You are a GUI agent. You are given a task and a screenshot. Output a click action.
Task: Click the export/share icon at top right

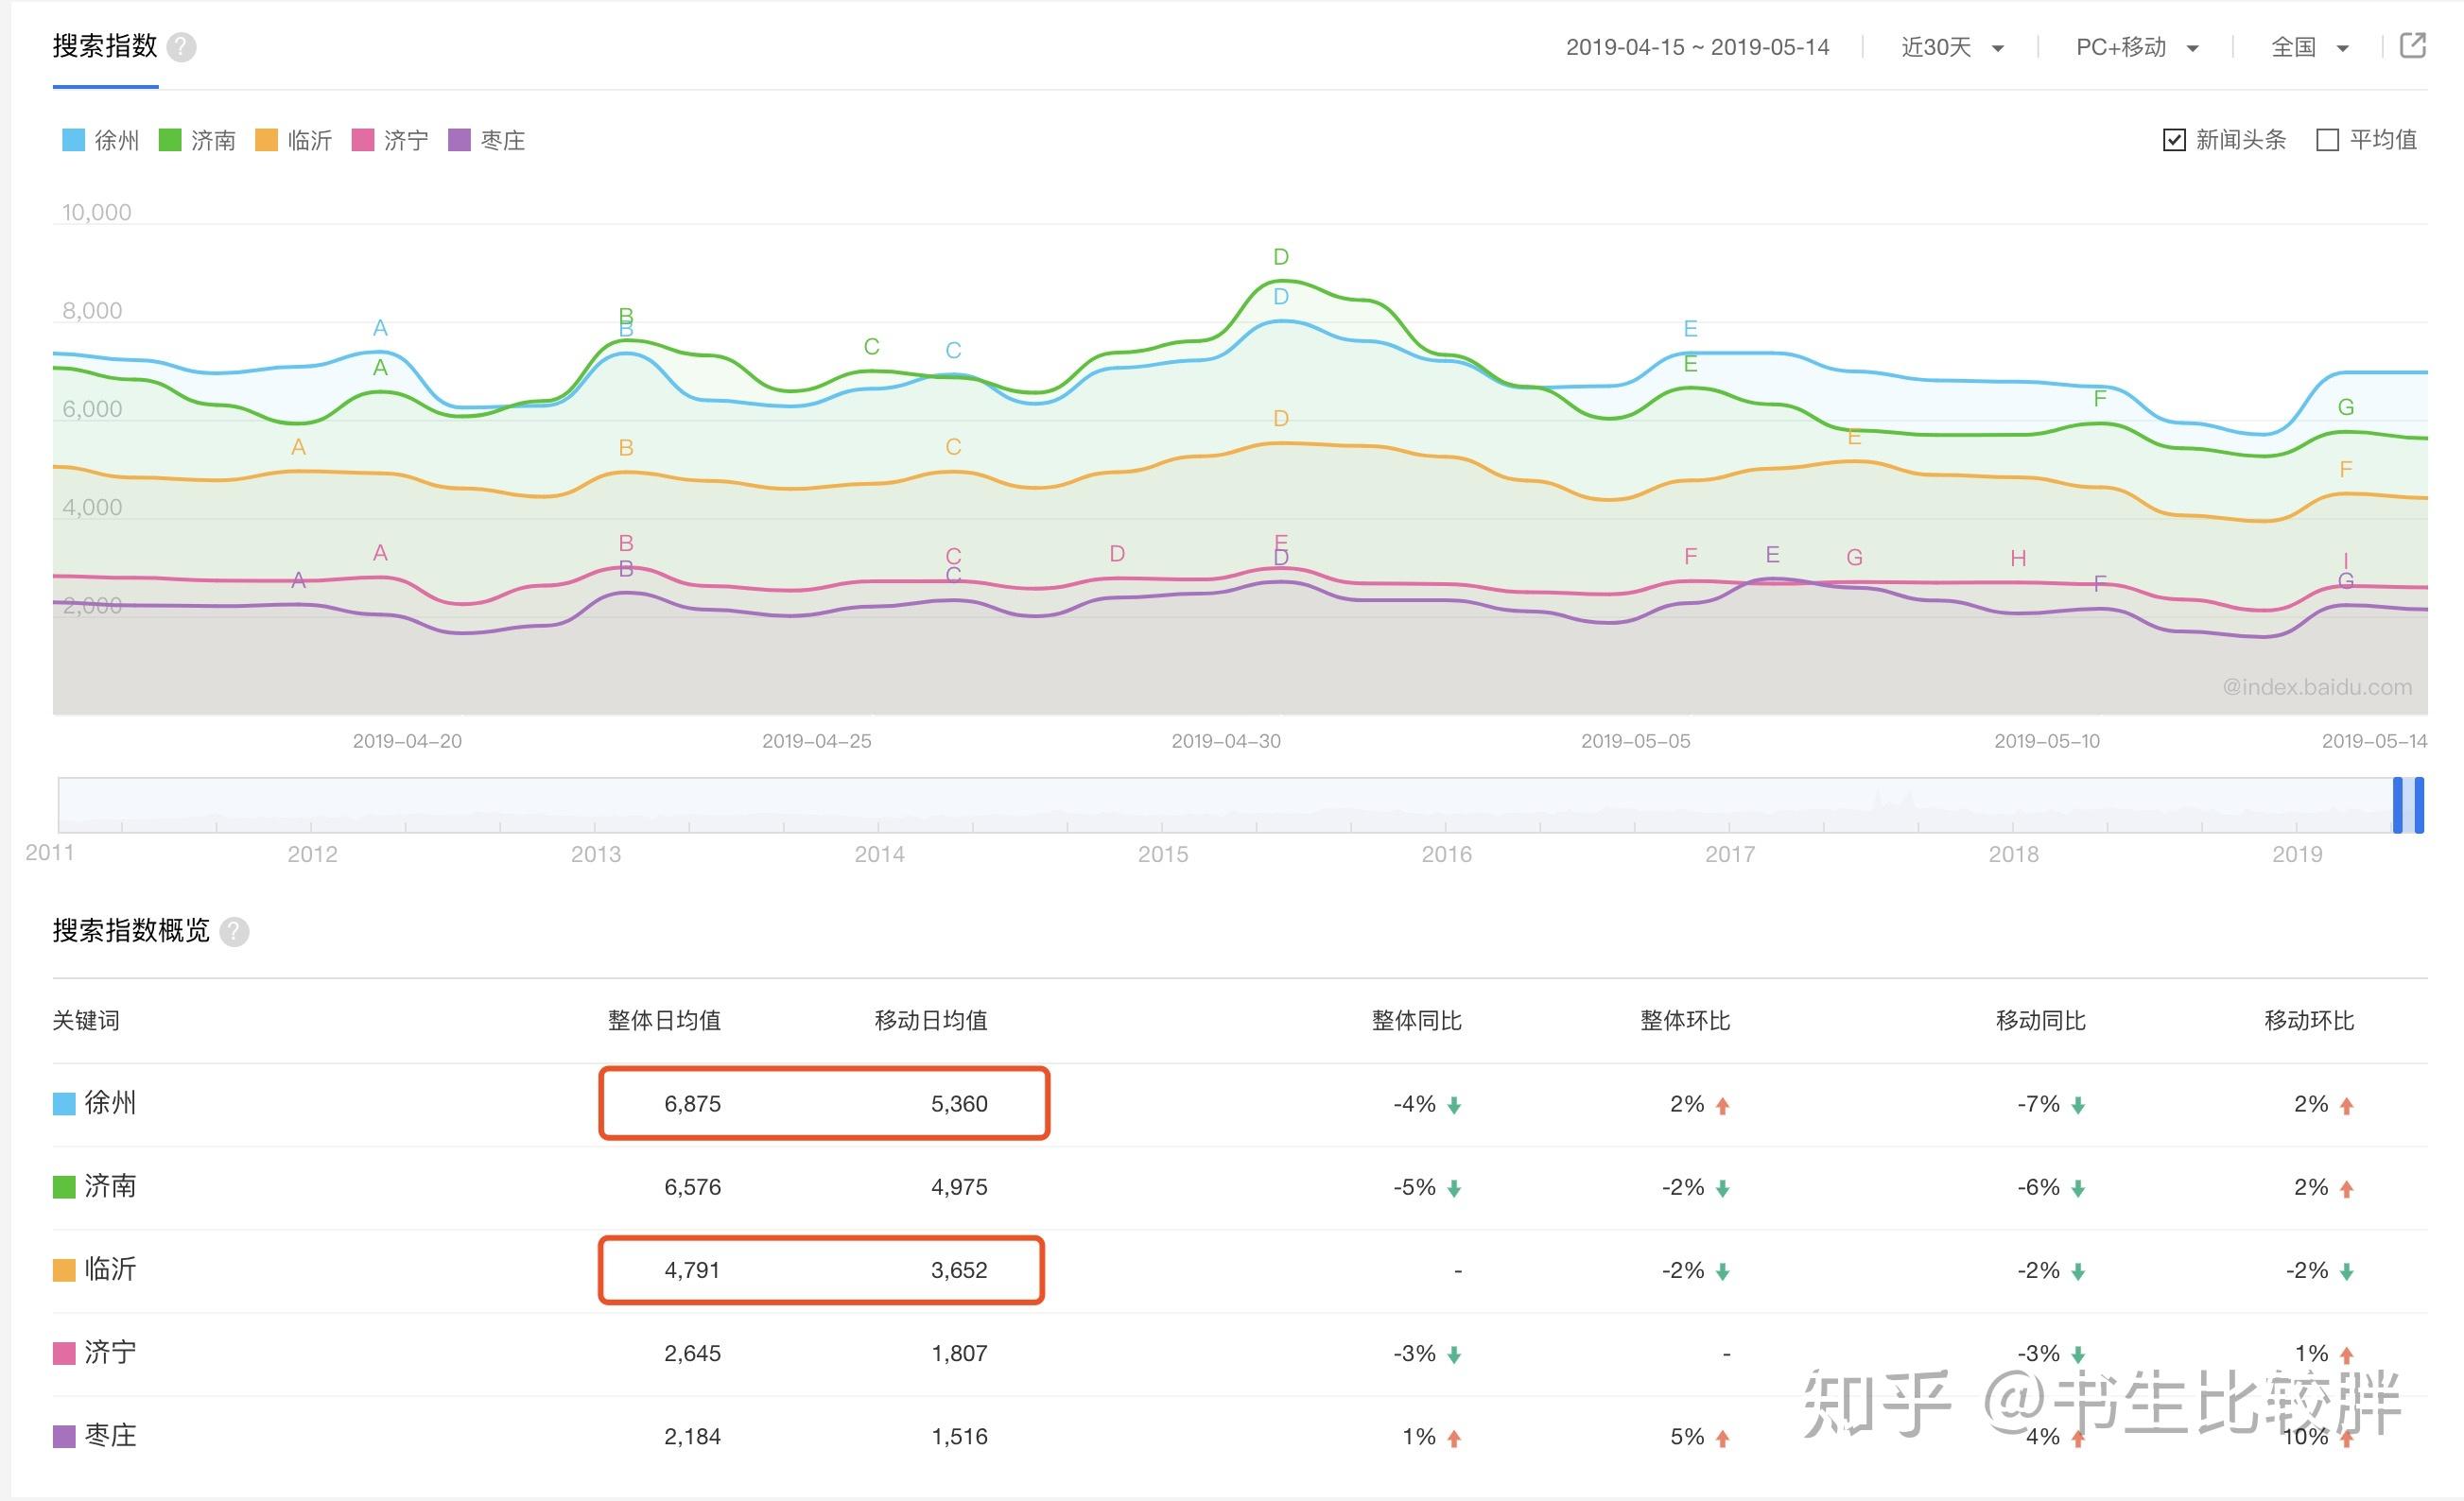(2413, 45)
